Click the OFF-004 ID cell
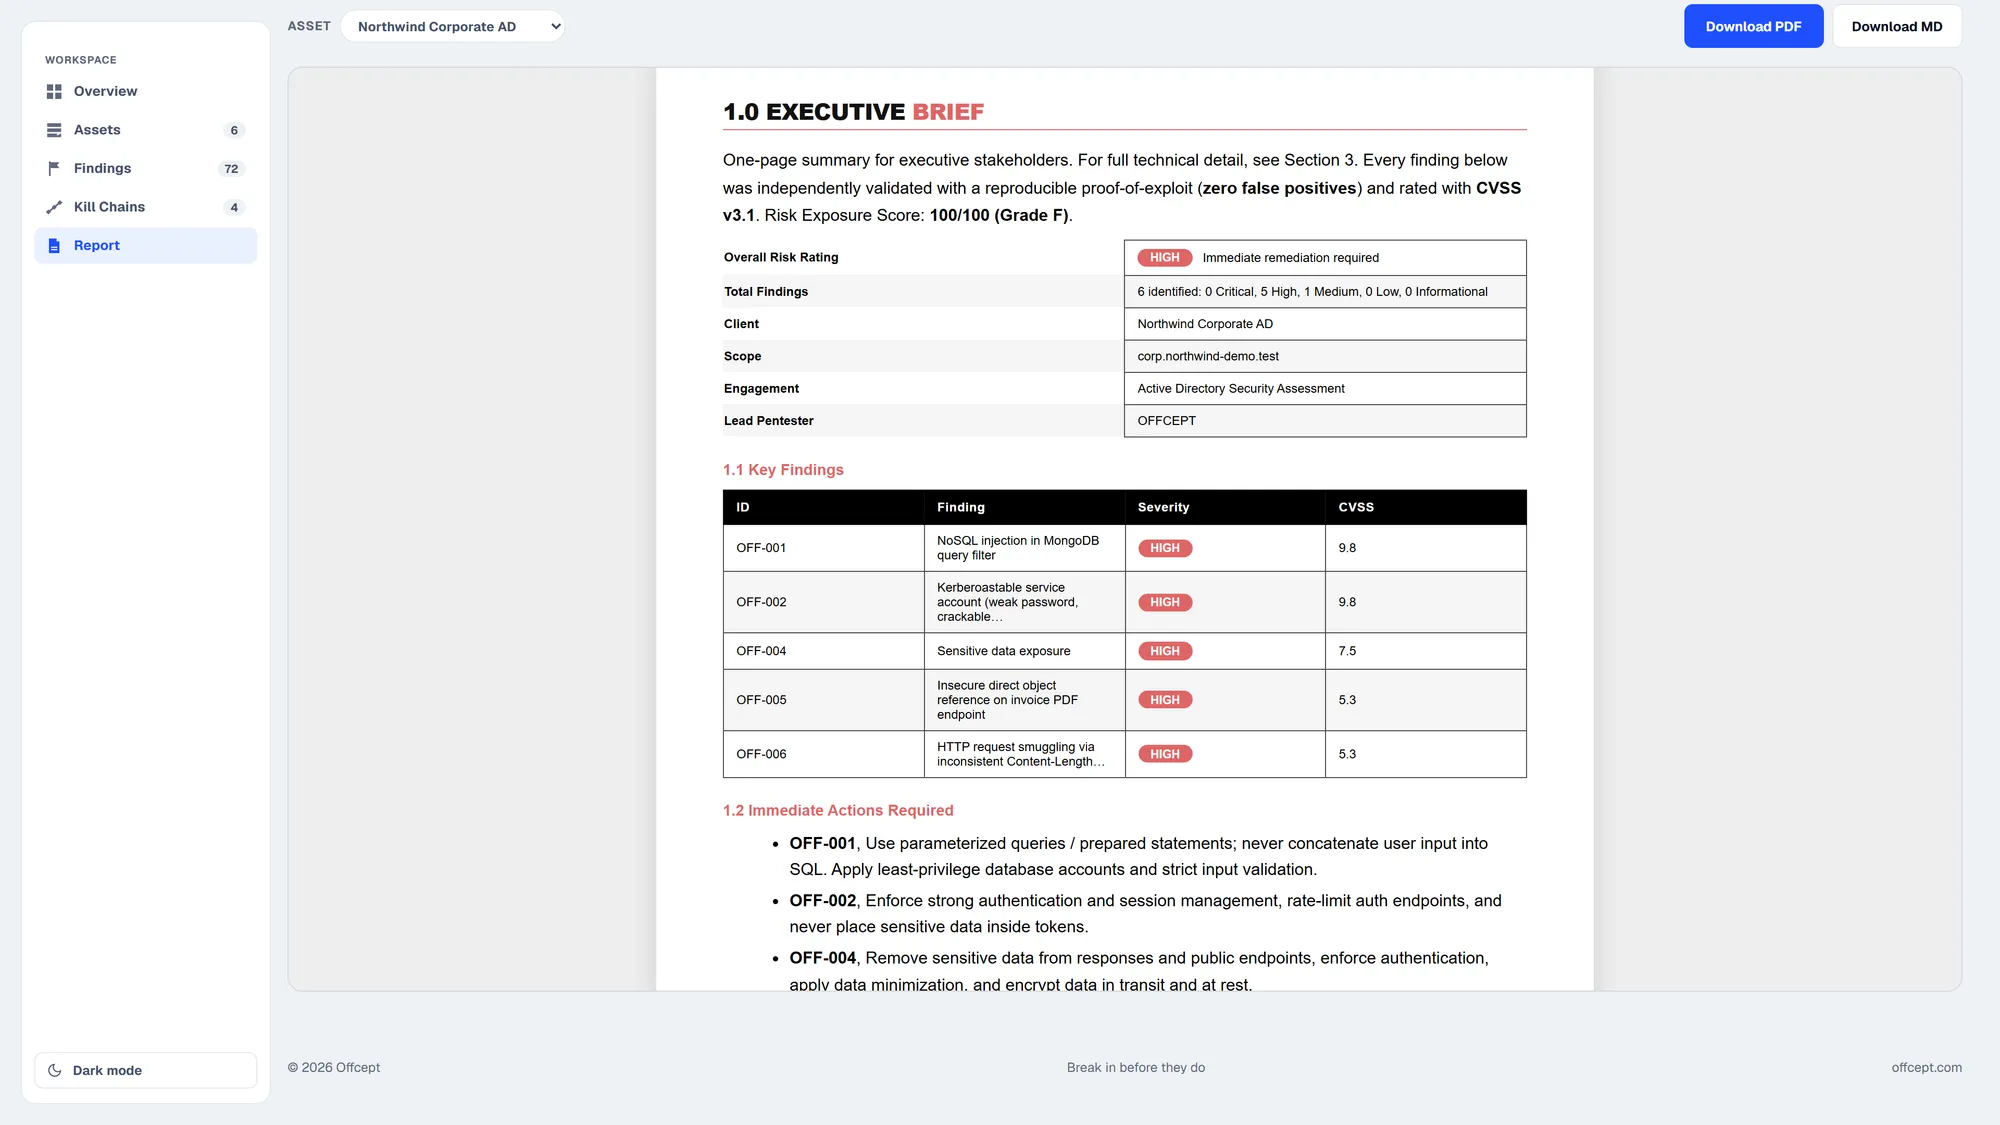The height and width of the screenshot is (1125, 2000). tap(823, 651)
